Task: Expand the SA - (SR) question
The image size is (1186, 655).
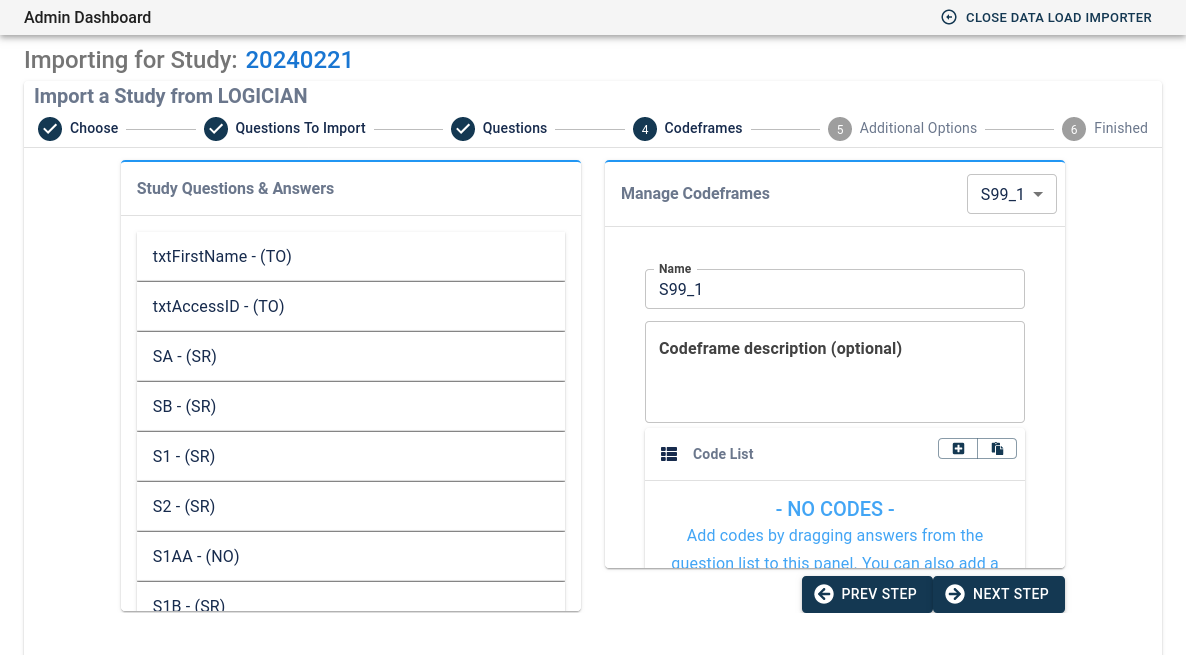Action: (351, 357)
